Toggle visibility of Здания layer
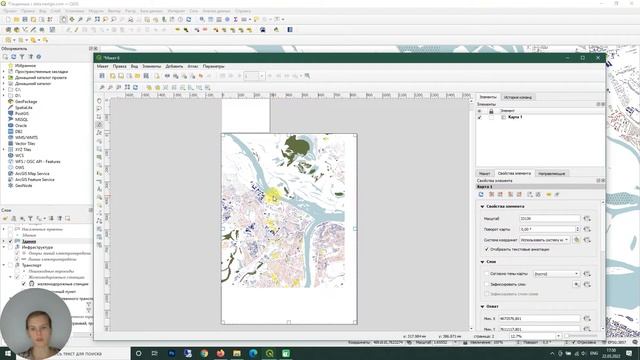Image resolution: width=640 pixels, height=360 pixels. click(x=11, y=241)
